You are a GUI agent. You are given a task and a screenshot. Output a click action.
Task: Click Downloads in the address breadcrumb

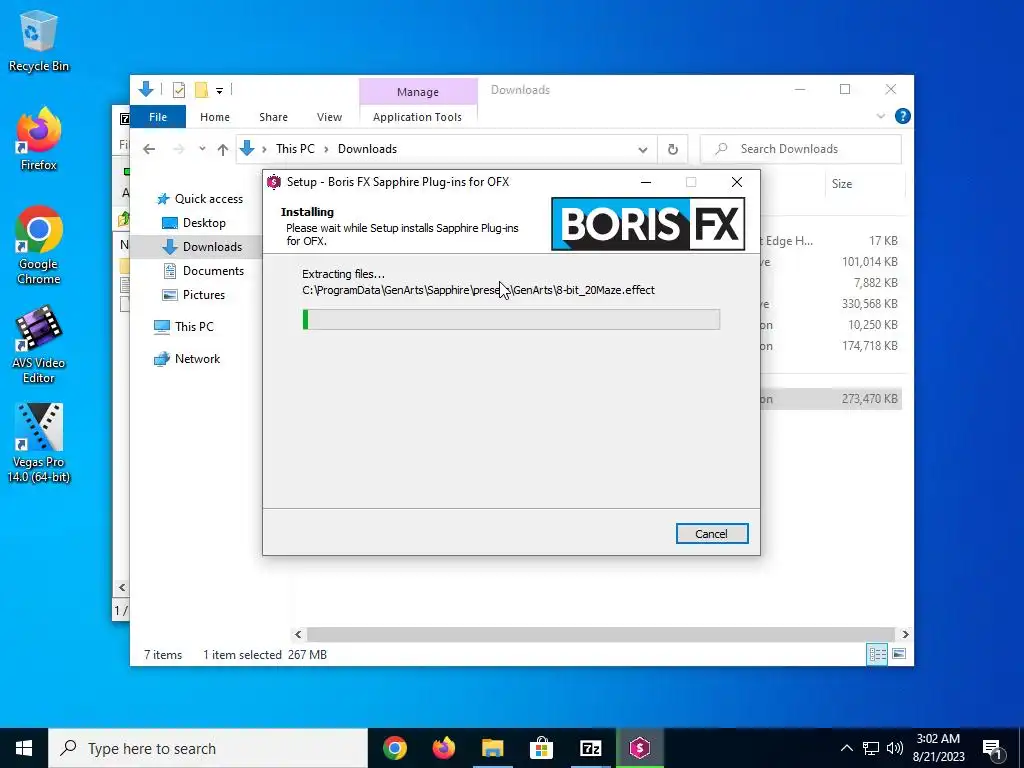pyautogui.click(x=367, y=149)
